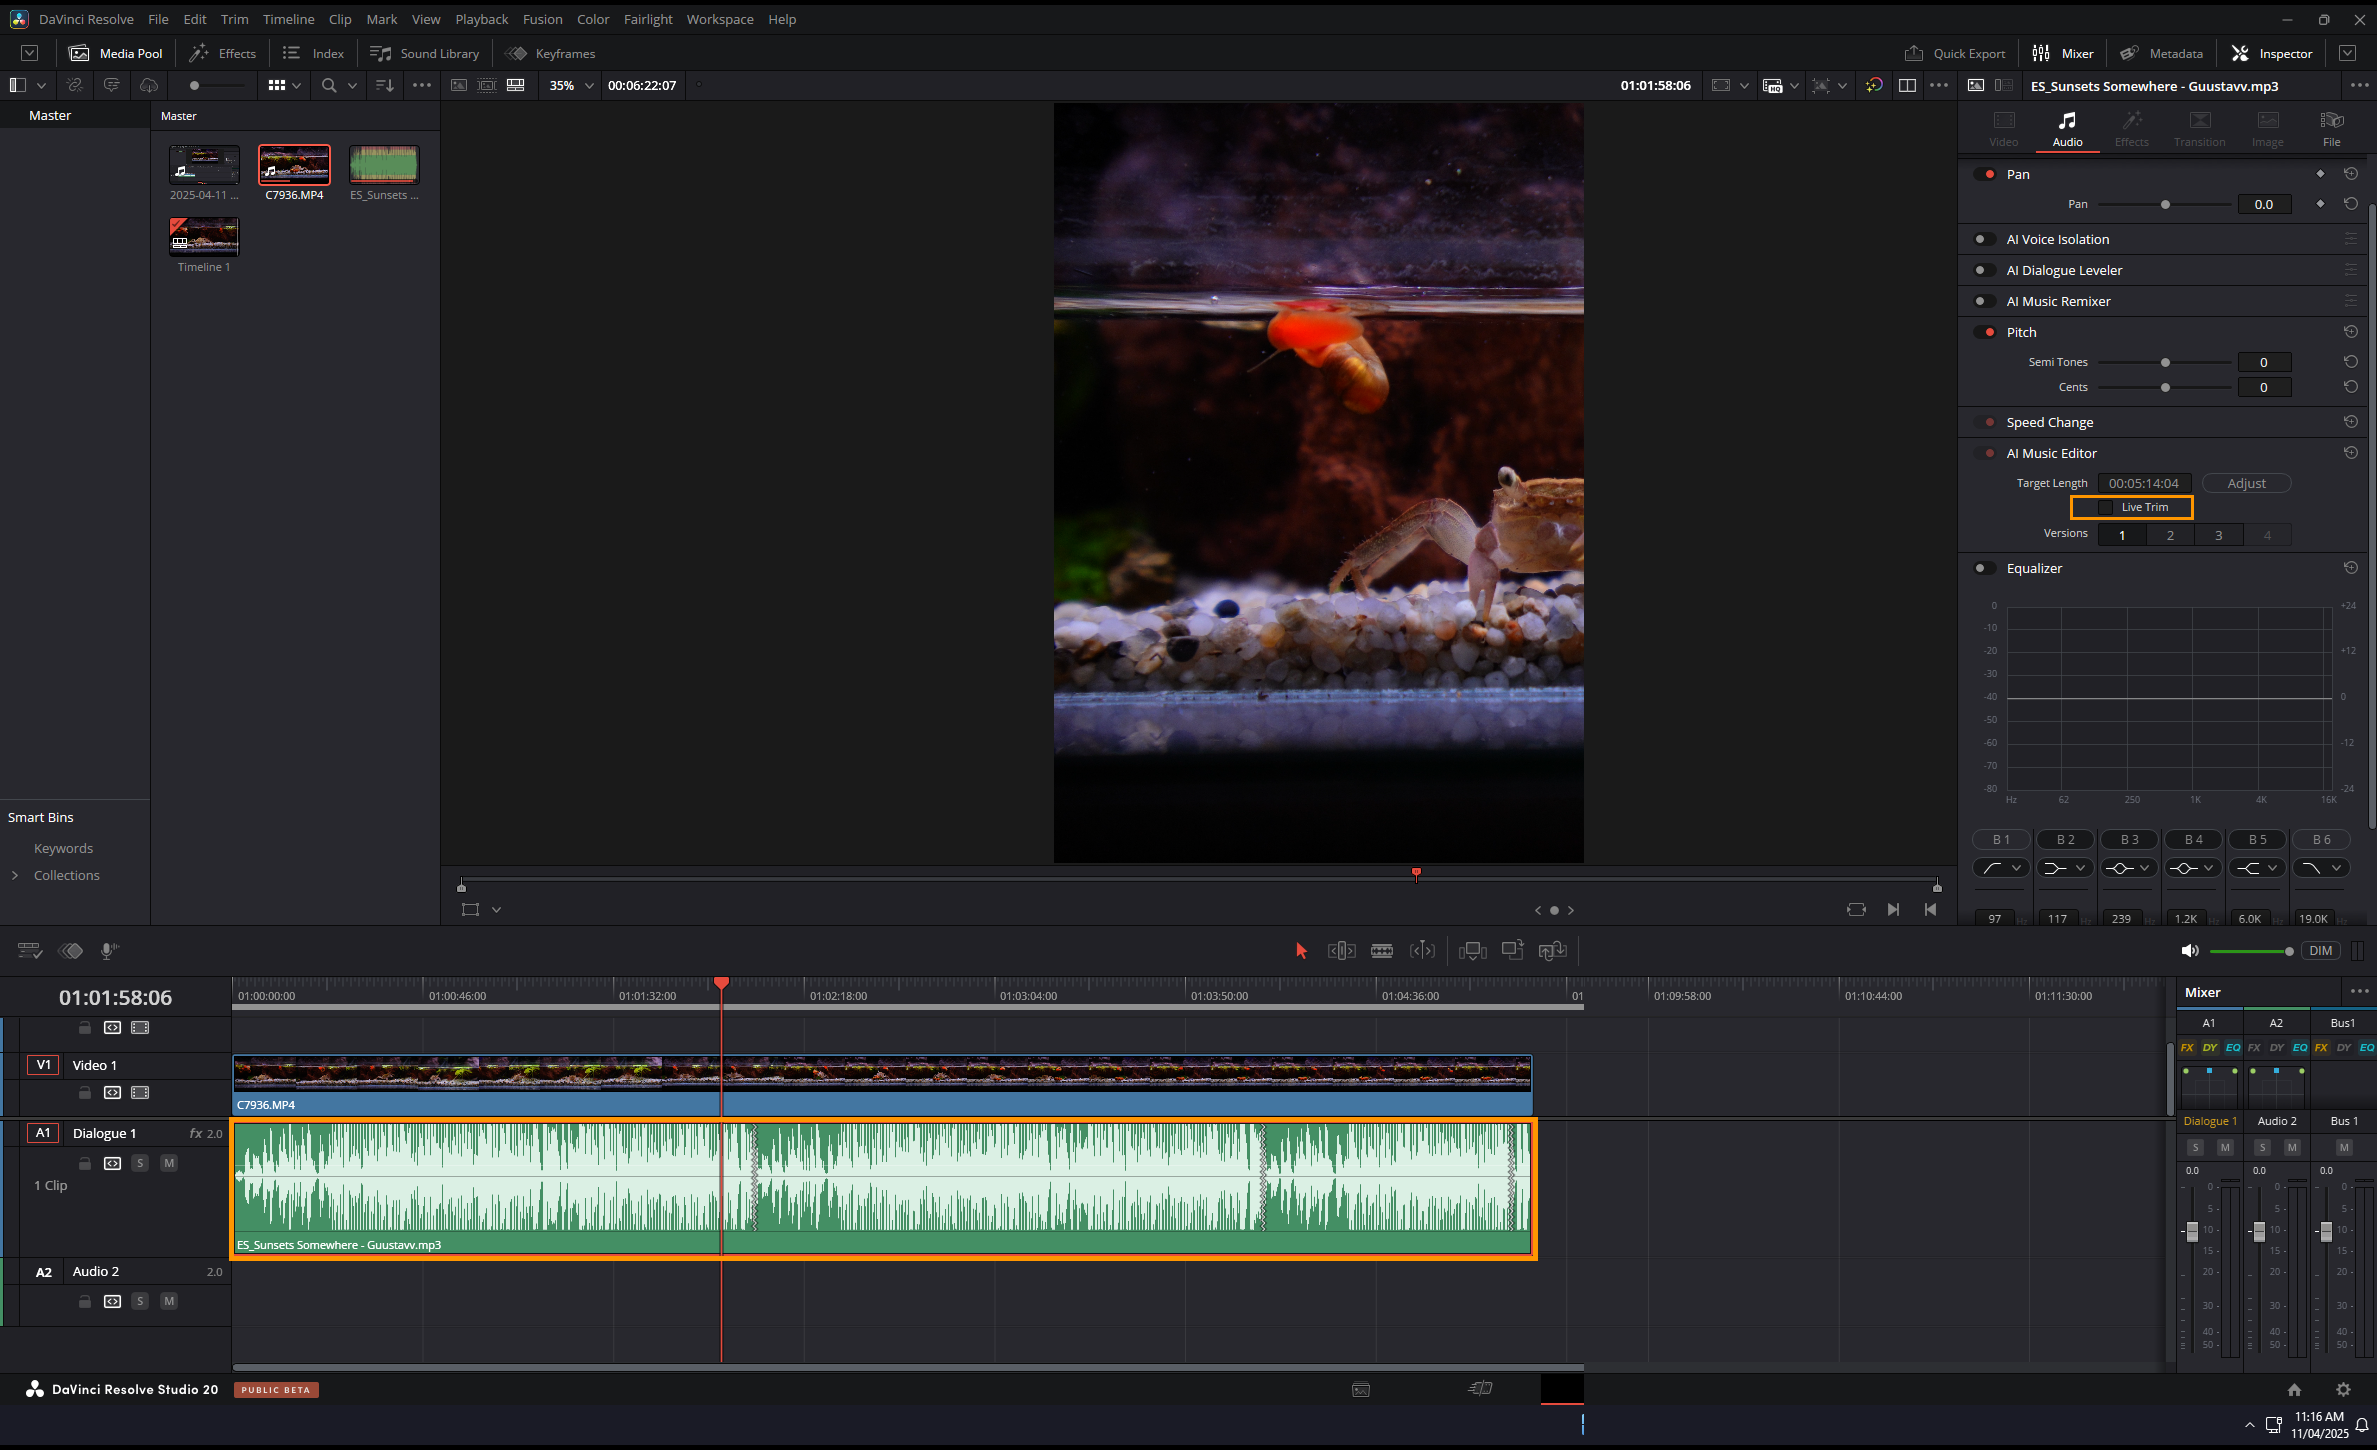This screenshot has width=2377, height=1450.
Task: Toggle the DIM audio button
Action: point(2321,951)
